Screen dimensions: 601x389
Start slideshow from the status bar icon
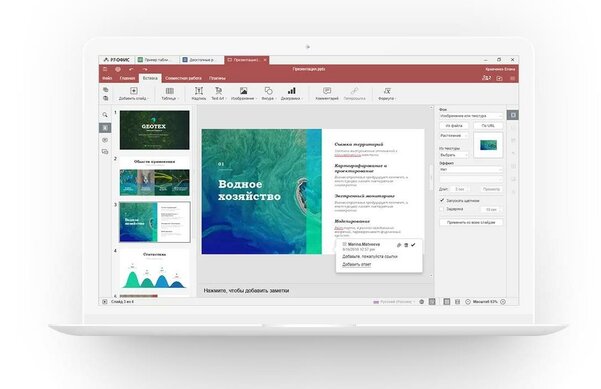coord(105,302)
